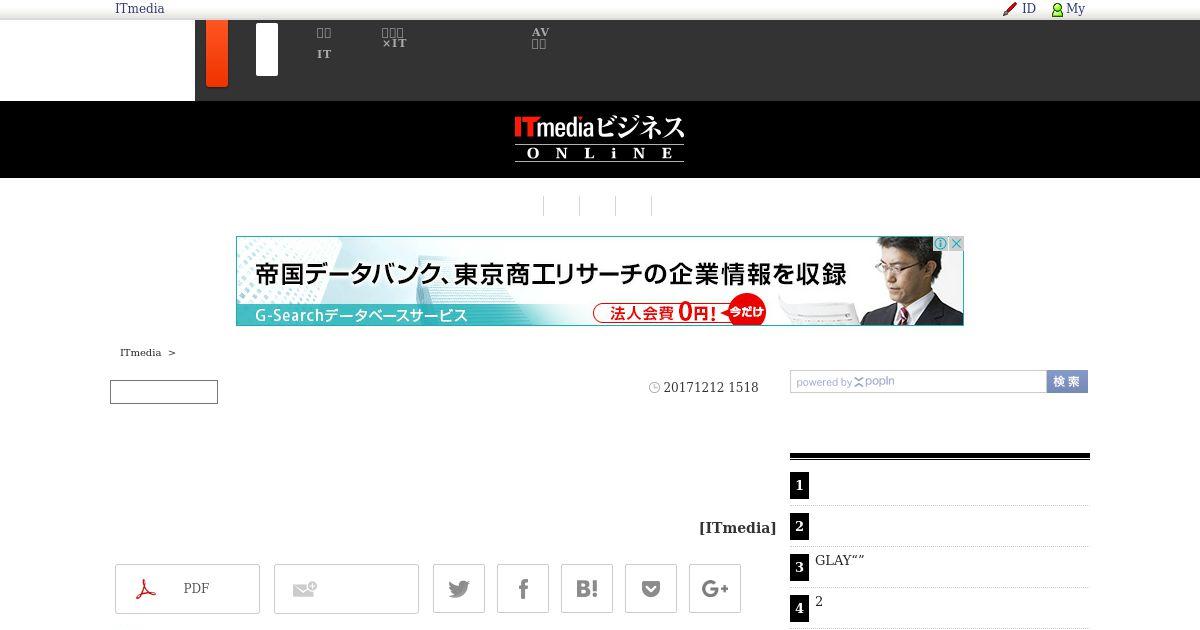Open the AV category in nav bar
The image size is (1200, 630).
pyautogui.click(x=540, y=38)
